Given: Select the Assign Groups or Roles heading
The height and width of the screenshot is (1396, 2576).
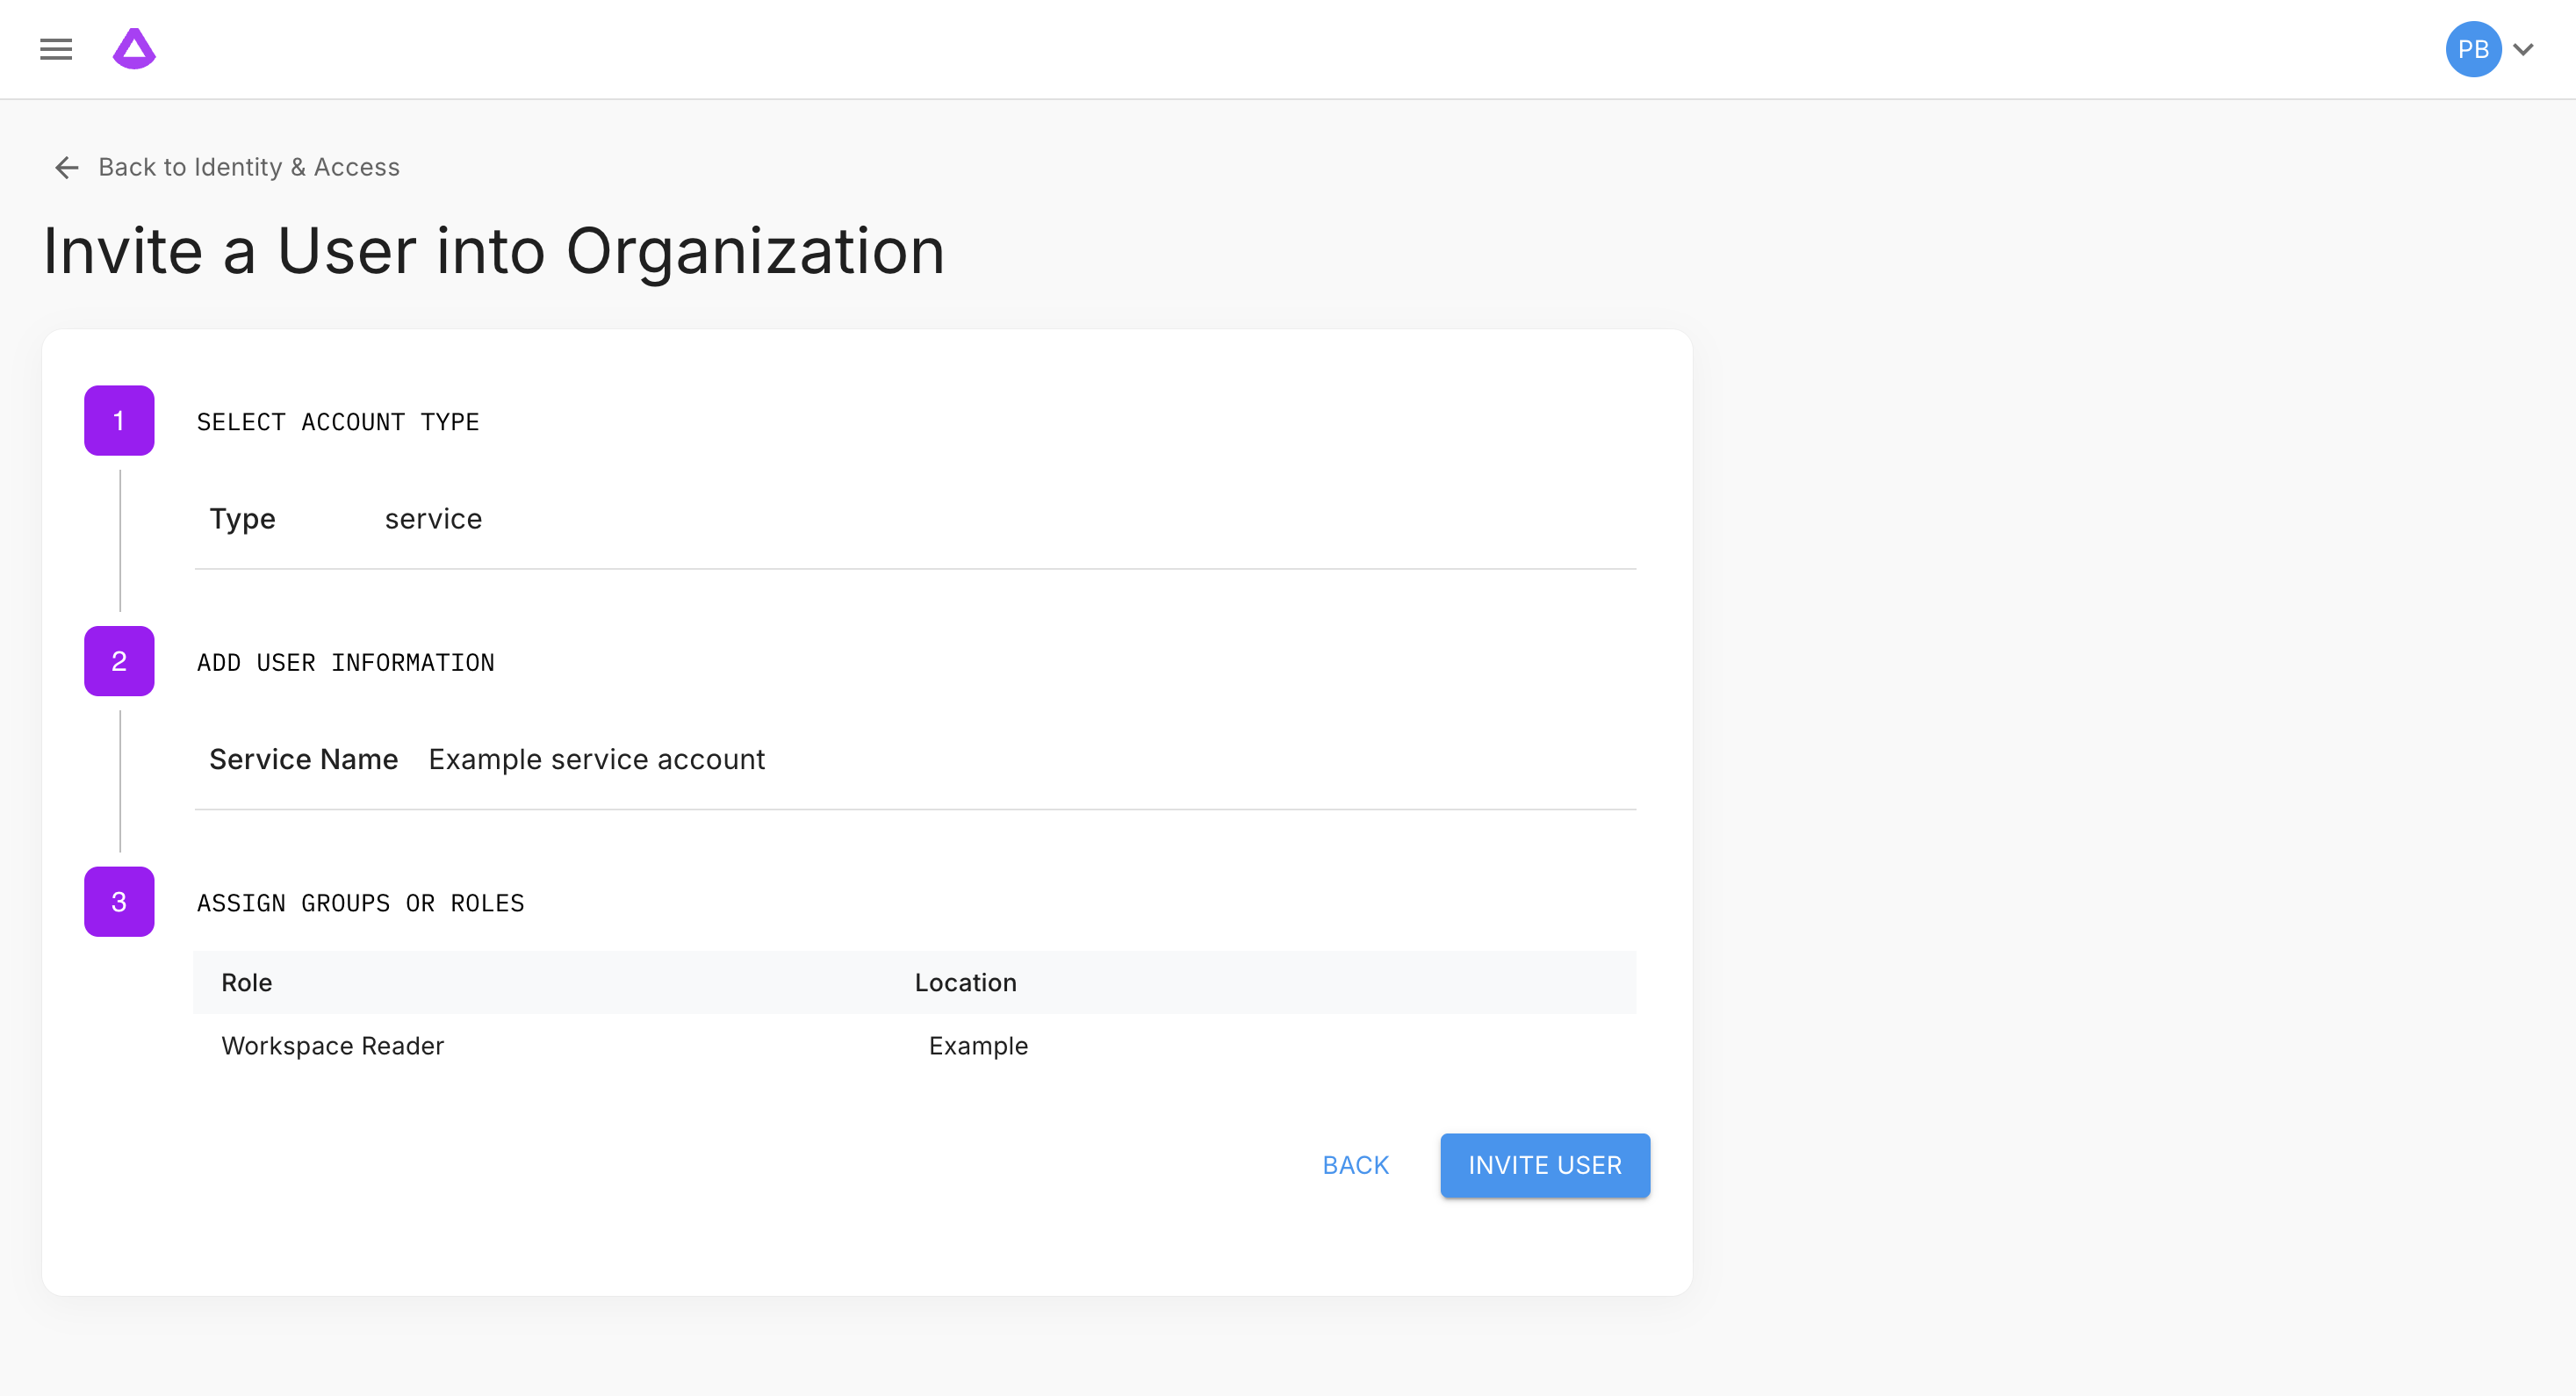Looking at the screenshot, I should tap(360, 903).
